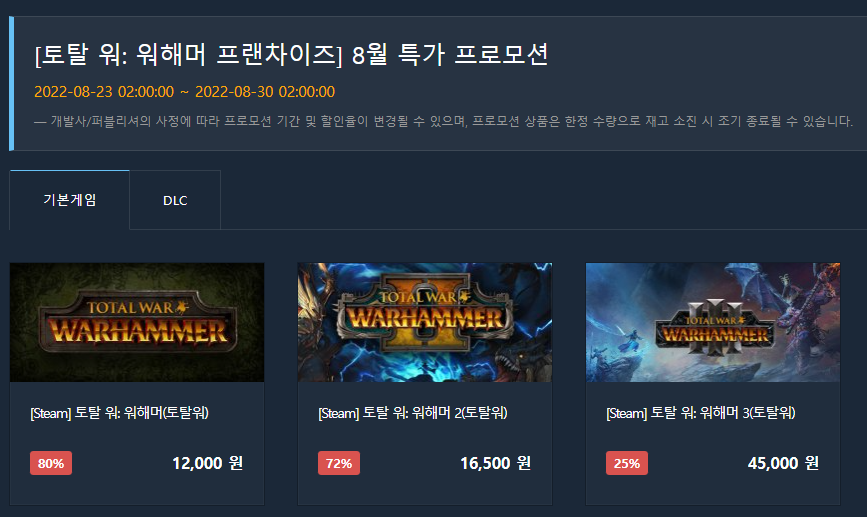Open Total War: Warhammer 2 banner image
The width and height of the screenshot is (867, 517).
425,322
